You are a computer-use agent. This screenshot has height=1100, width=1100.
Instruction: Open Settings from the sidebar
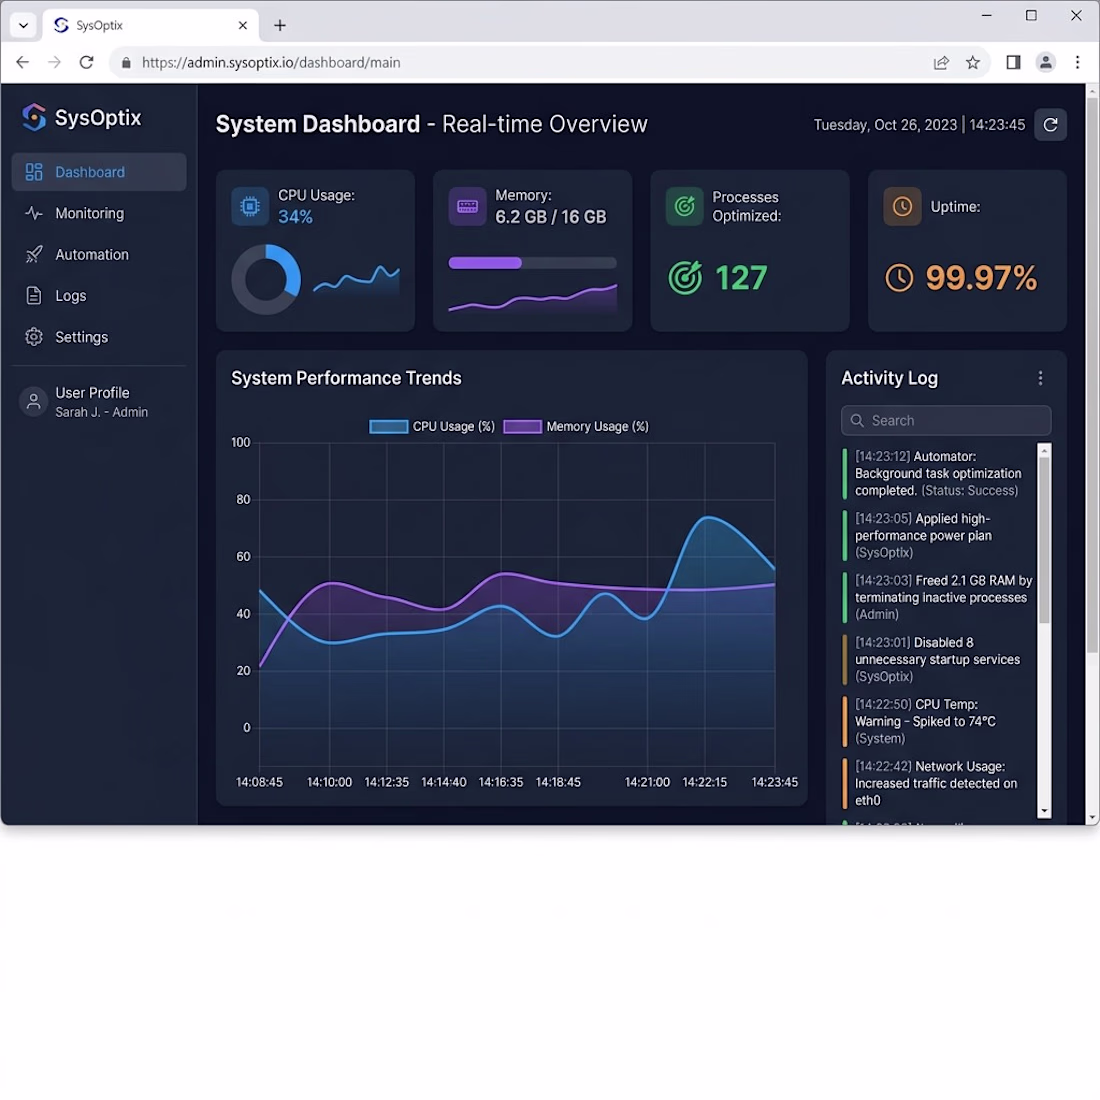[x=81, y=338]
